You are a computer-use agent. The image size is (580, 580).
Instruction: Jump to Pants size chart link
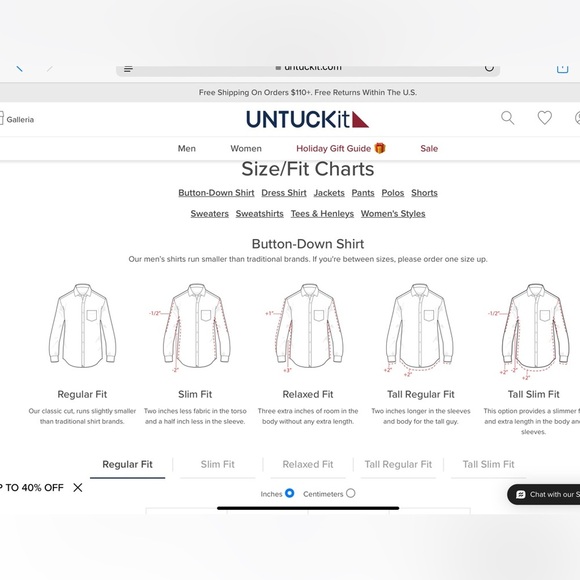click(x=363, y=193)
